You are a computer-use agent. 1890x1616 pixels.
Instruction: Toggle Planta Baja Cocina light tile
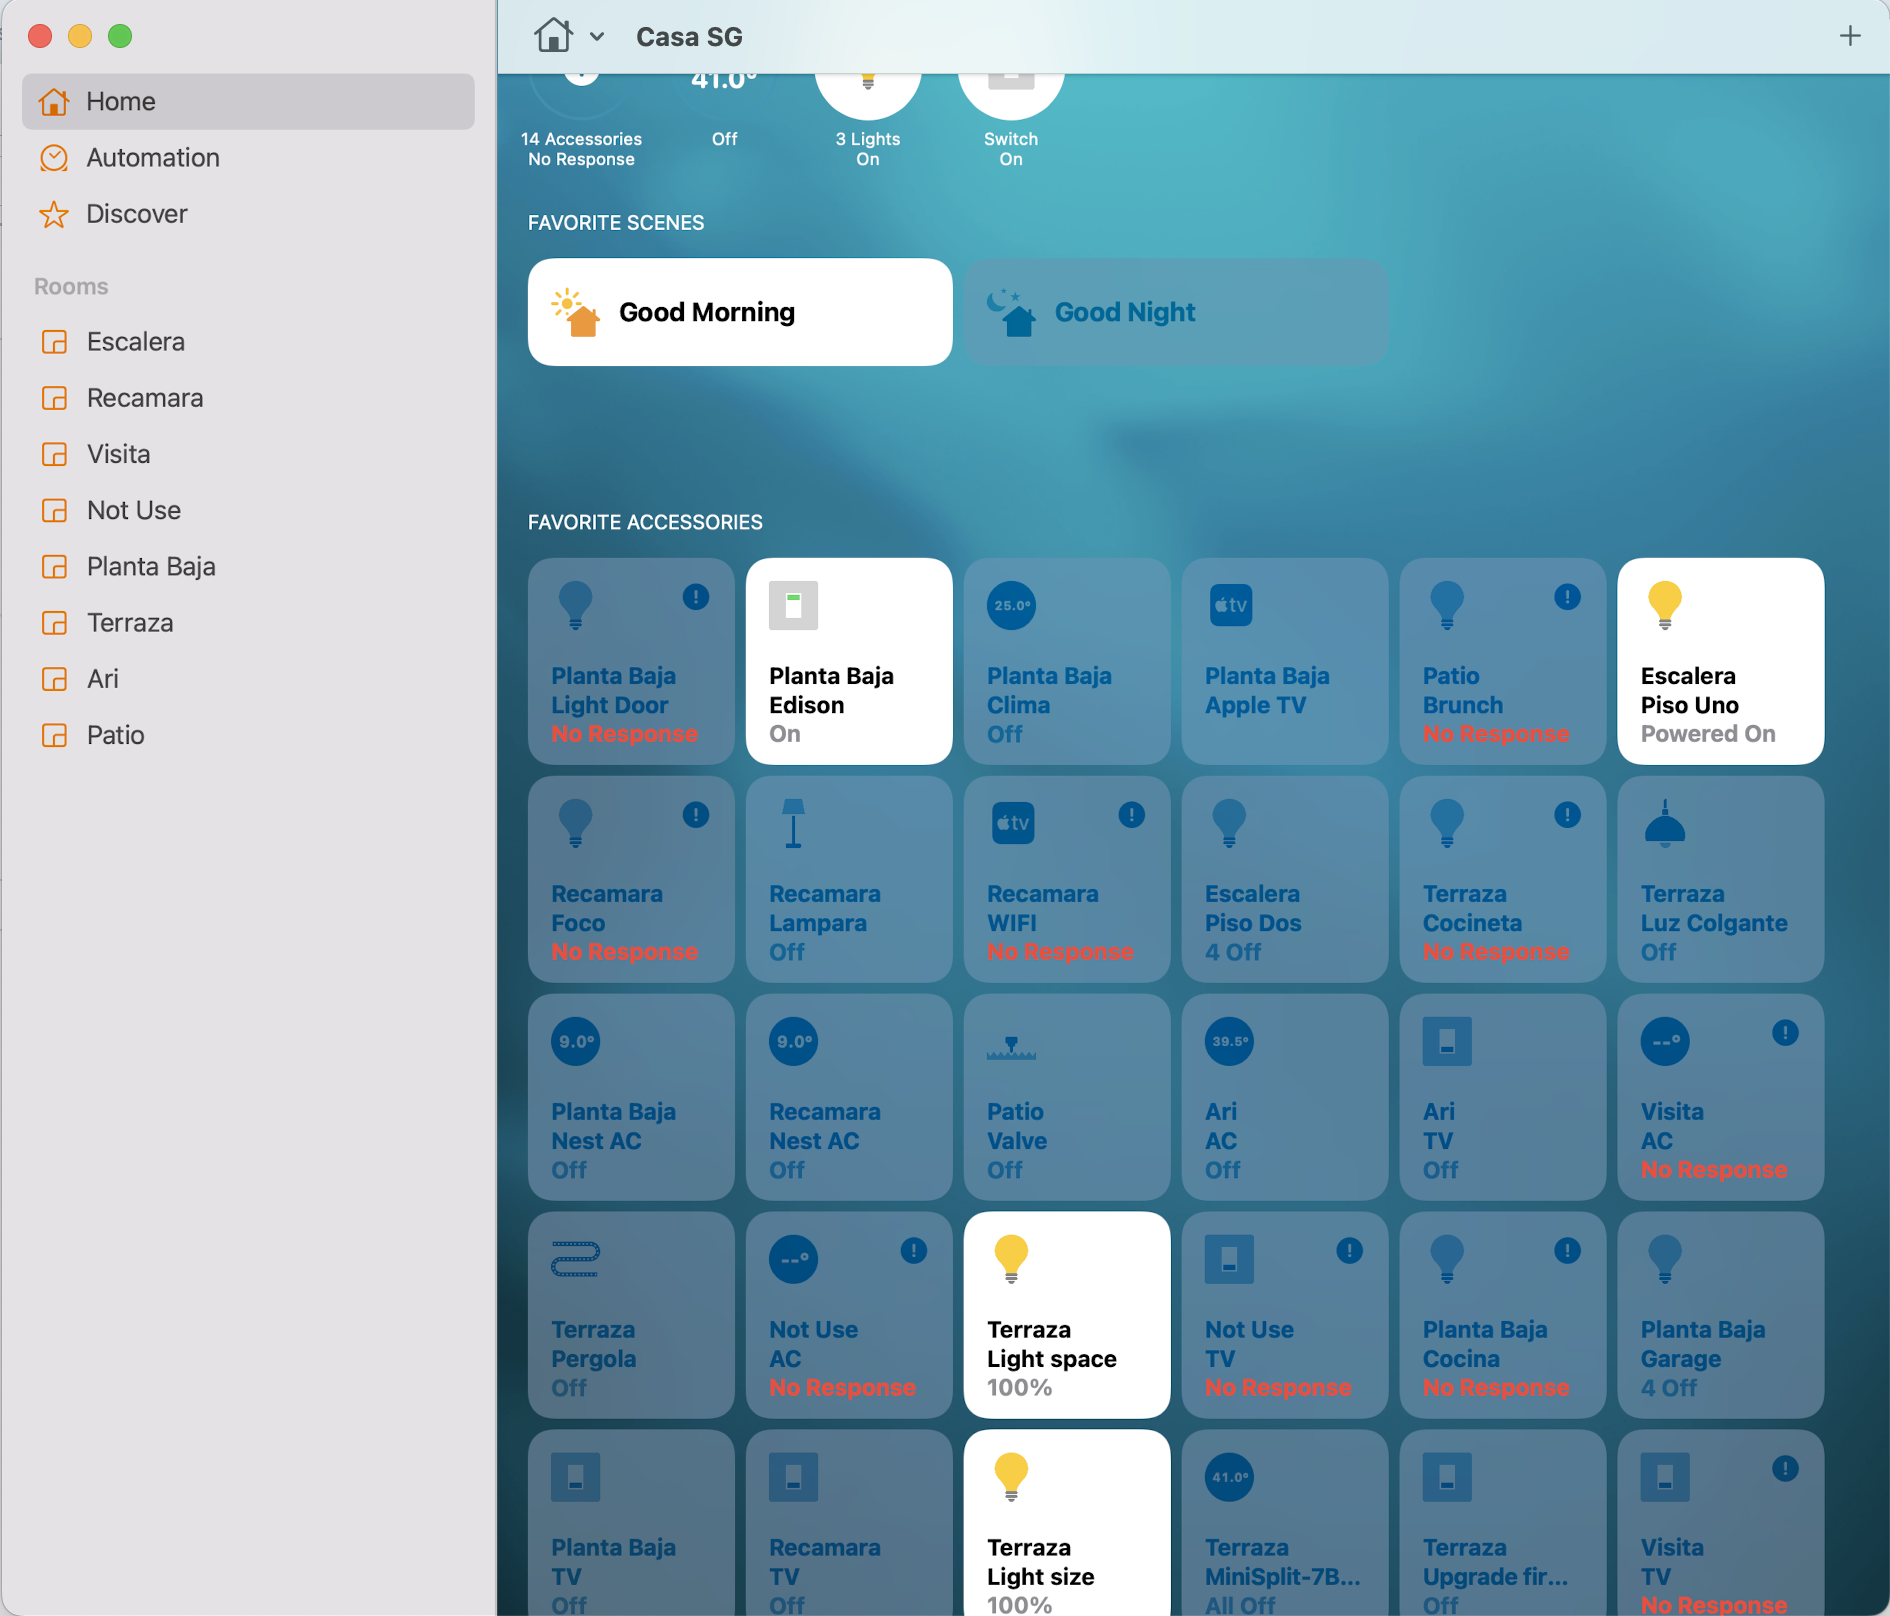coord(1503,1315)
